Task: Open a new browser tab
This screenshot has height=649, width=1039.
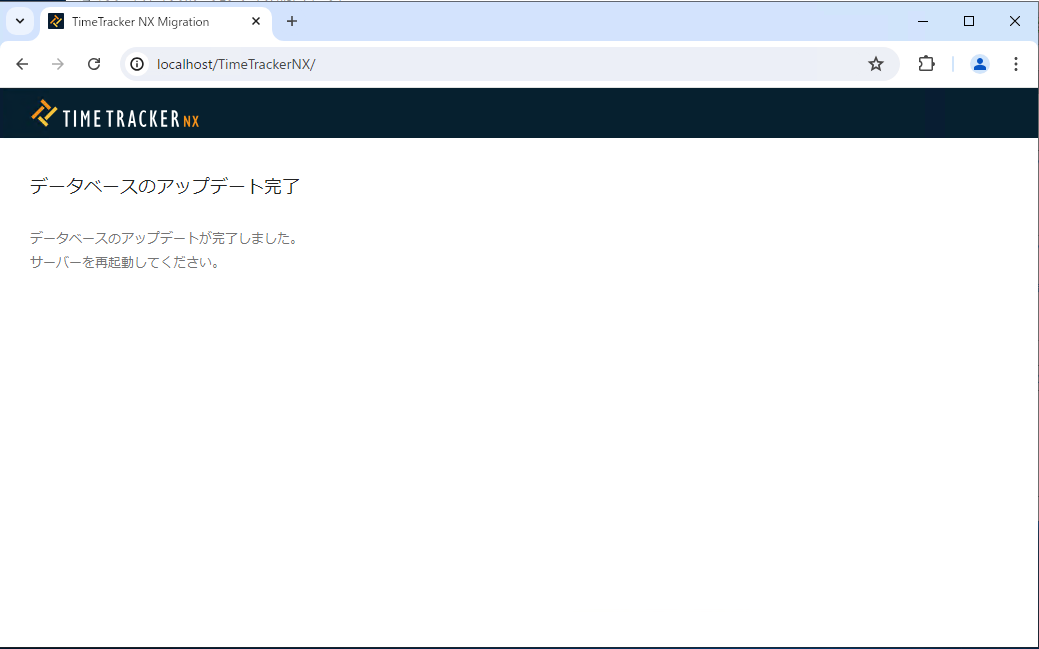Action: click(x=292, y=21)
